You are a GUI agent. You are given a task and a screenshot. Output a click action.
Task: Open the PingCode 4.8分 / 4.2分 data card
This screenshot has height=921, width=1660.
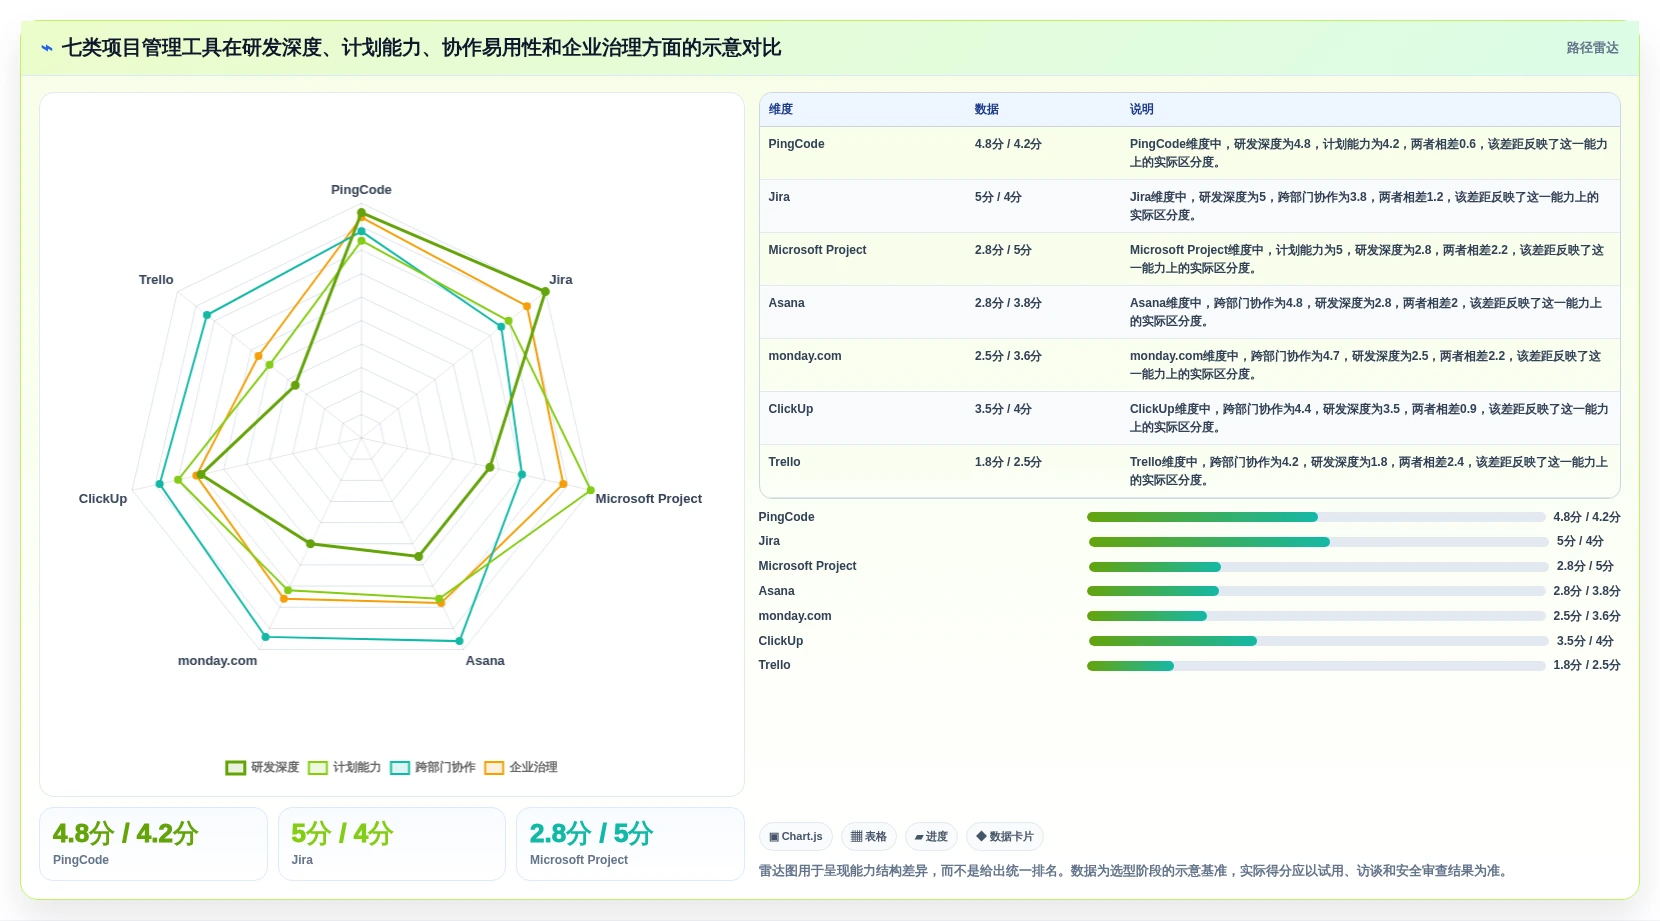coord(153,844)
